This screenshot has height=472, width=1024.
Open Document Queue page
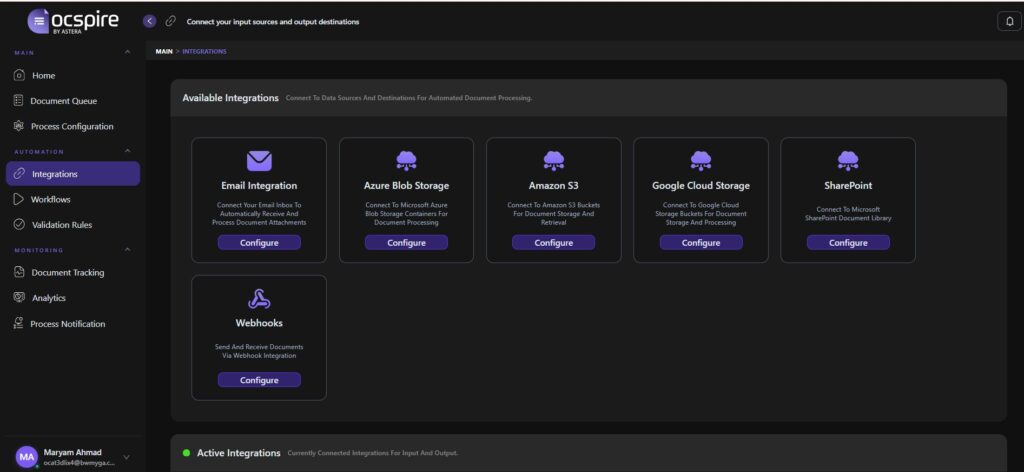click(x=73, y=101)
